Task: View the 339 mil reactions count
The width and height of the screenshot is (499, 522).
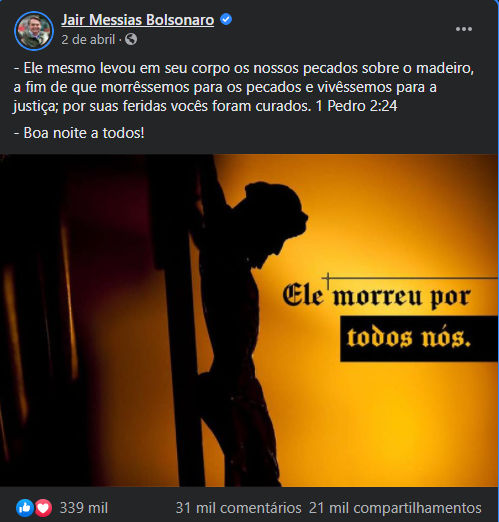Action: click(x=84, y=508)
